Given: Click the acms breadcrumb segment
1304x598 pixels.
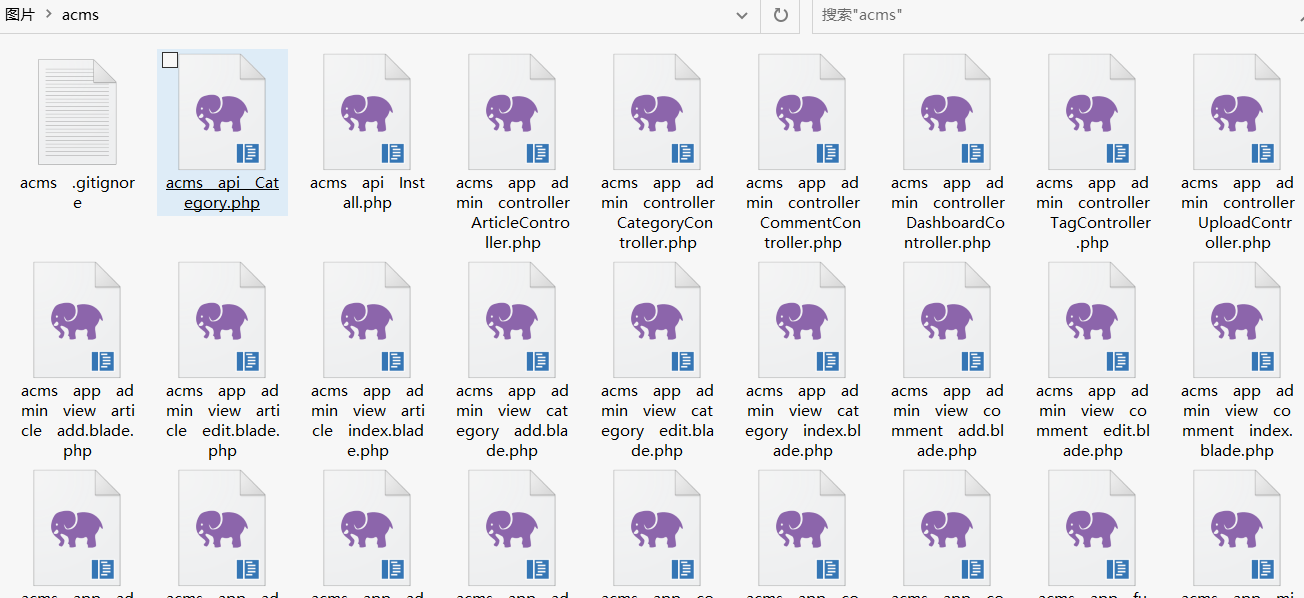Looking at the screenshot, I should tap(80, 15).
